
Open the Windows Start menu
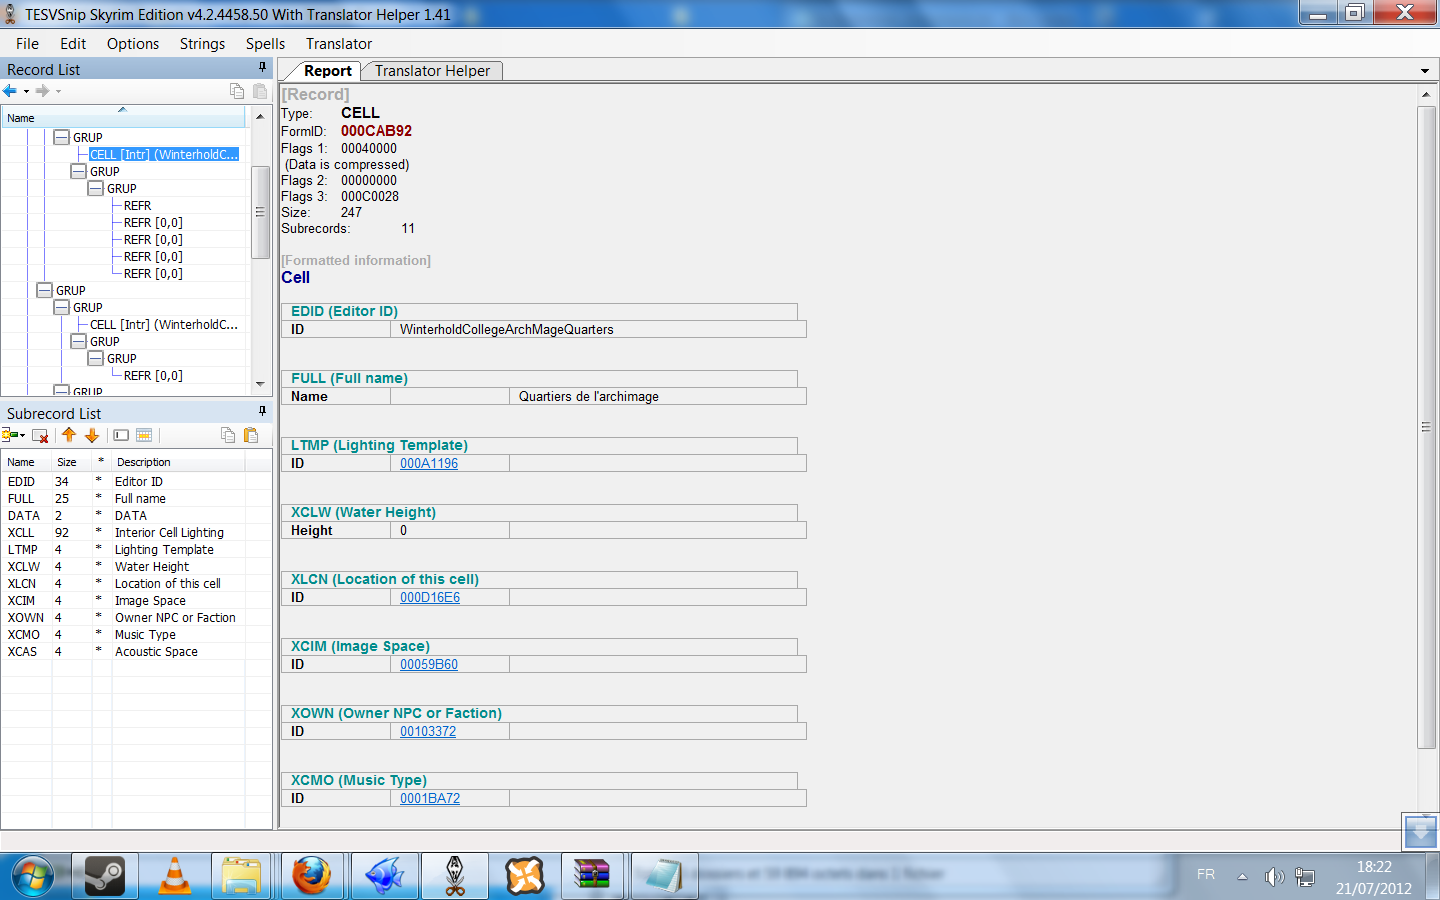[34, 876]
